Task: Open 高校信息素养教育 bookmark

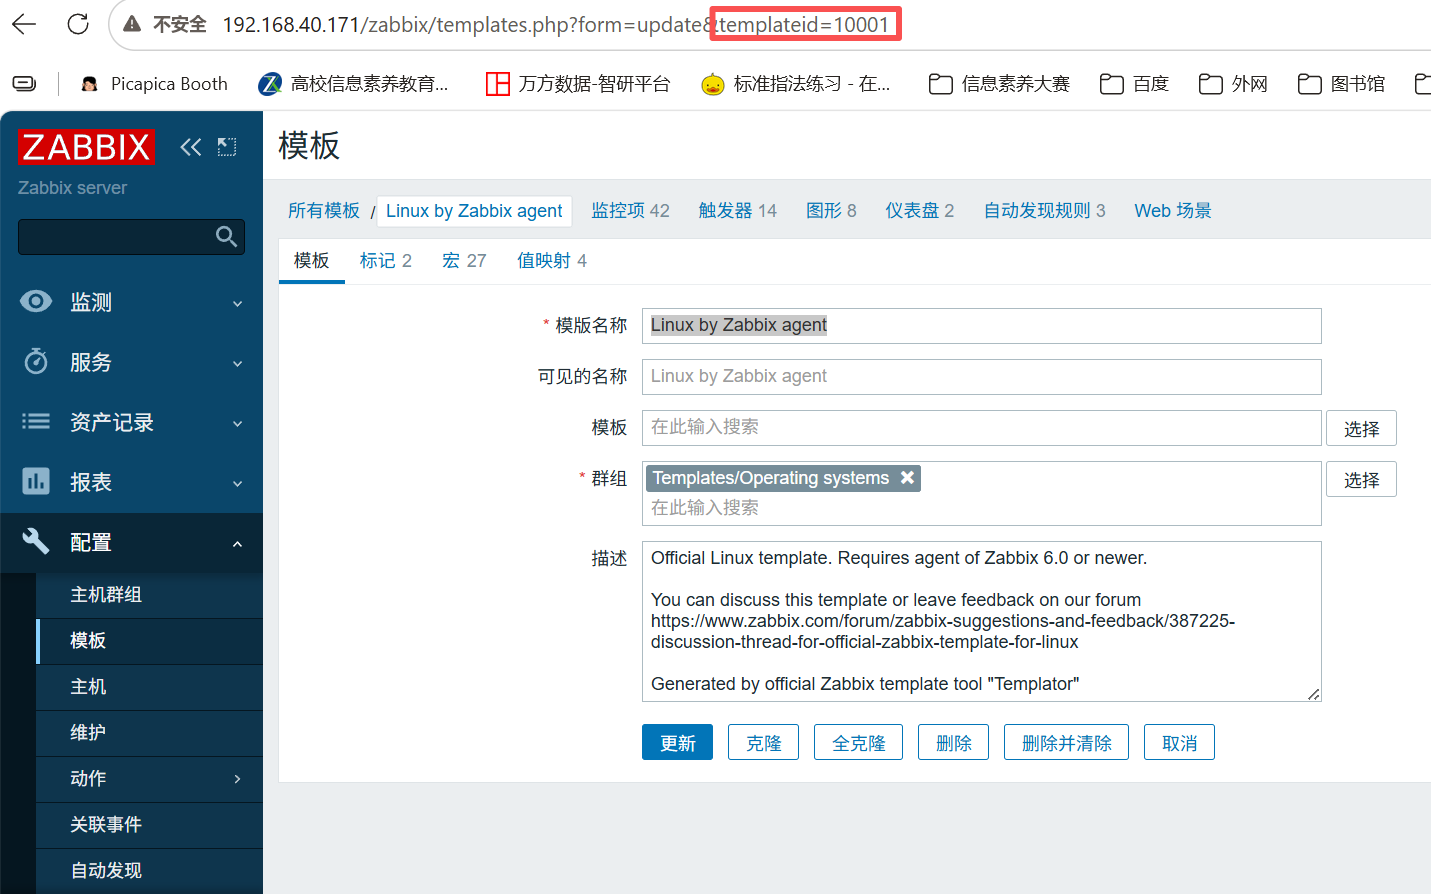Action: [x=353, y=84]
